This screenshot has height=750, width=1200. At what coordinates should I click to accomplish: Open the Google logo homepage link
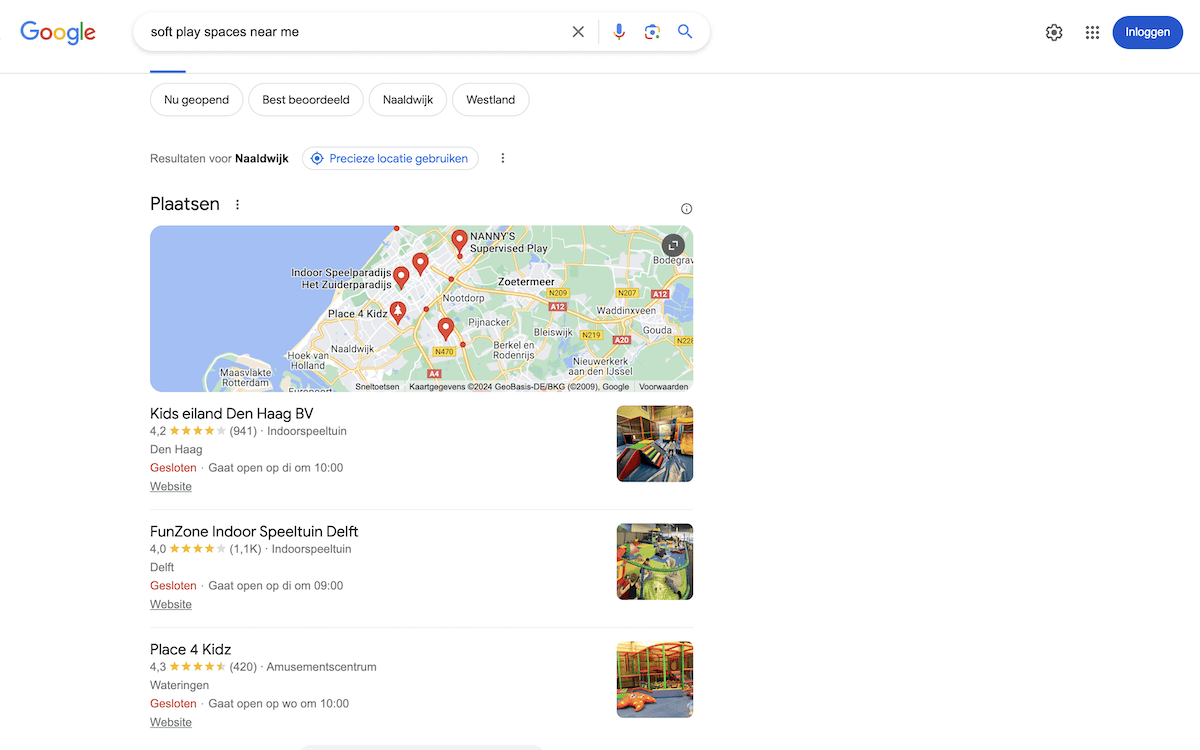tap(58, 32)
